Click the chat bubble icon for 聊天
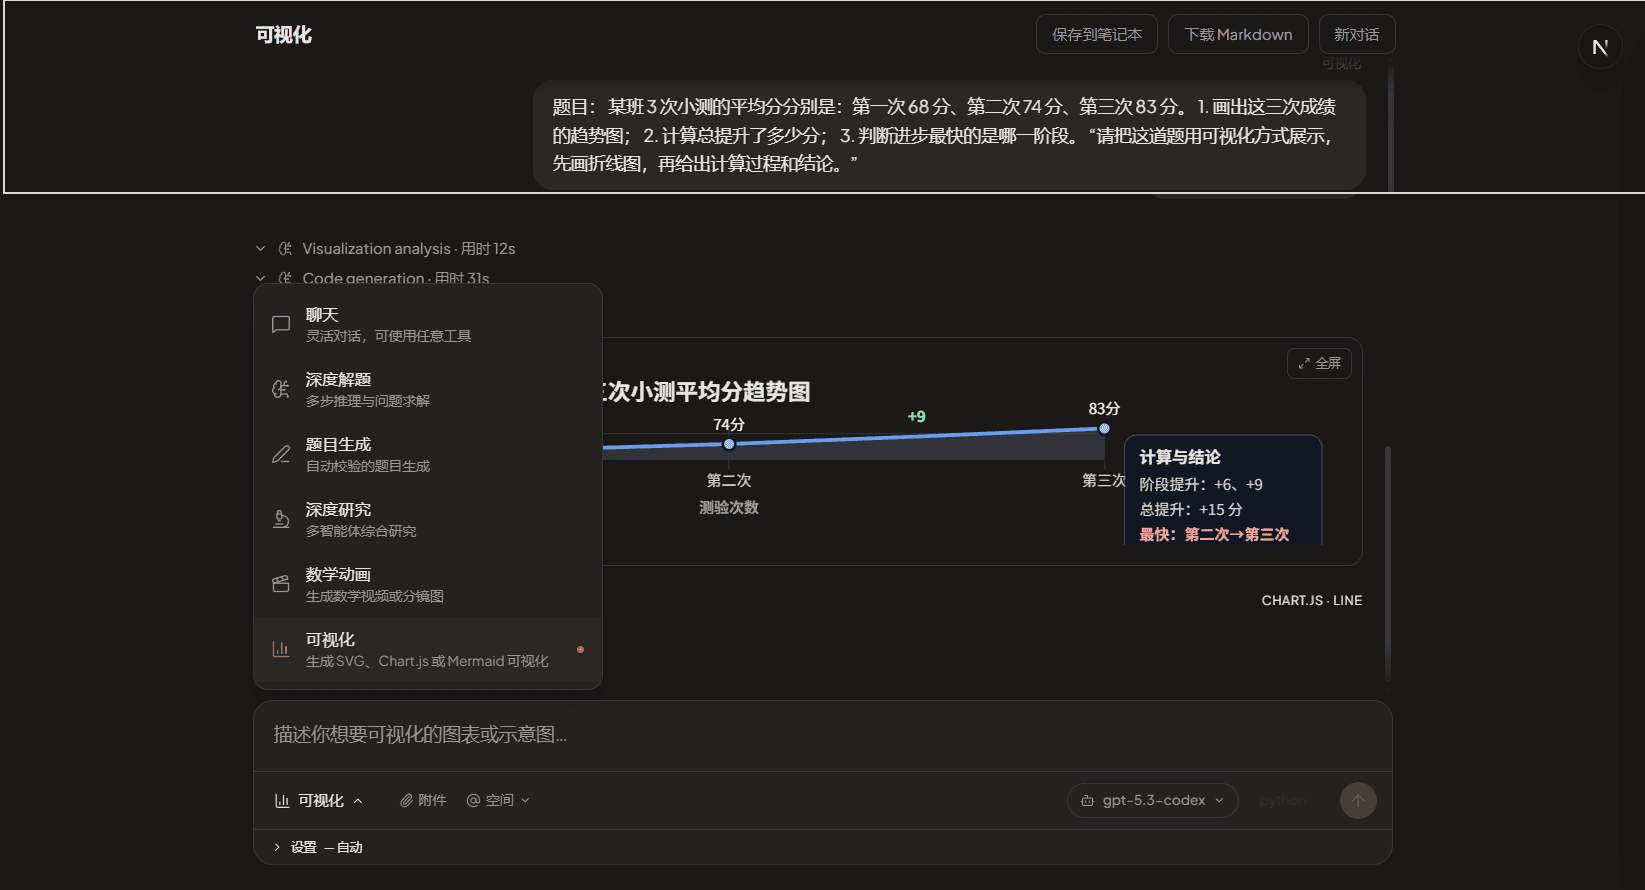Screen dimensions: 1645x890 [281, 324]
